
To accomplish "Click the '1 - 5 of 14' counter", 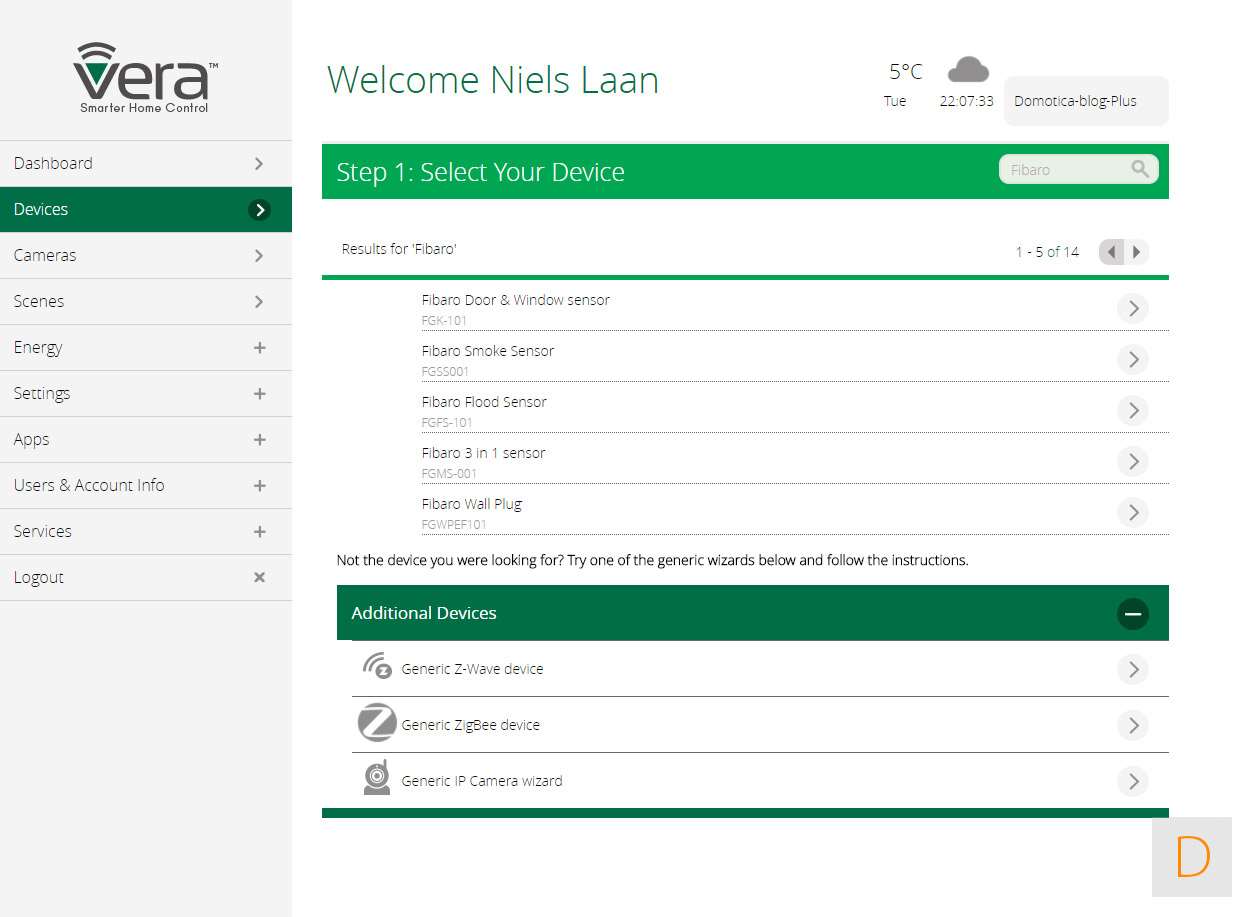I will coord(1047,252).
